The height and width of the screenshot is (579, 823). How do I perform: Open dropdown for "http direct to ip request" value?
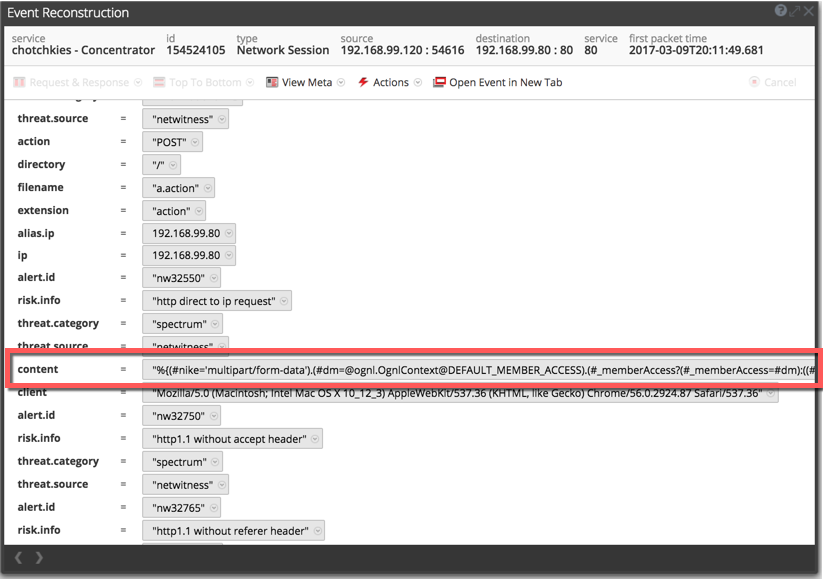[x=284, y=301]
